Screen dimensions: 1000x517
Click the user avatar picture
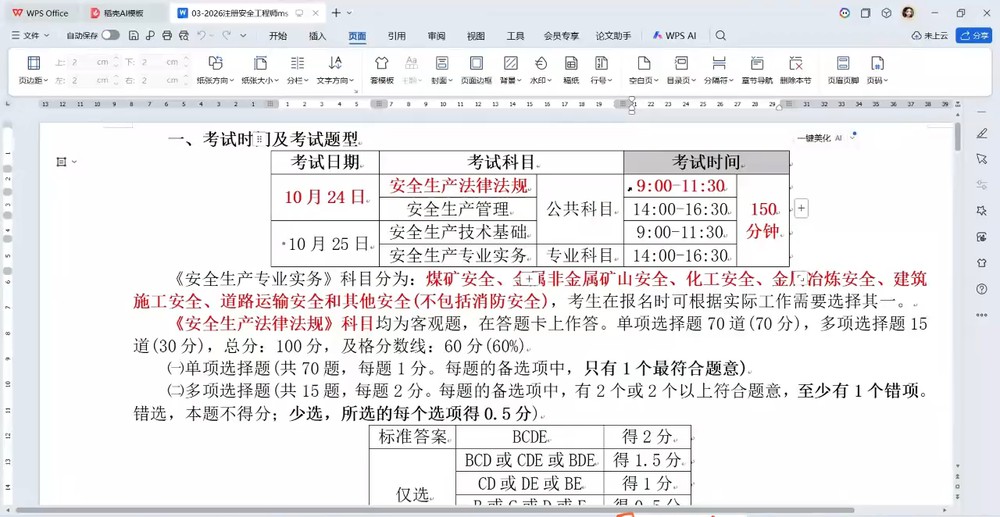[x=908, y=13]
